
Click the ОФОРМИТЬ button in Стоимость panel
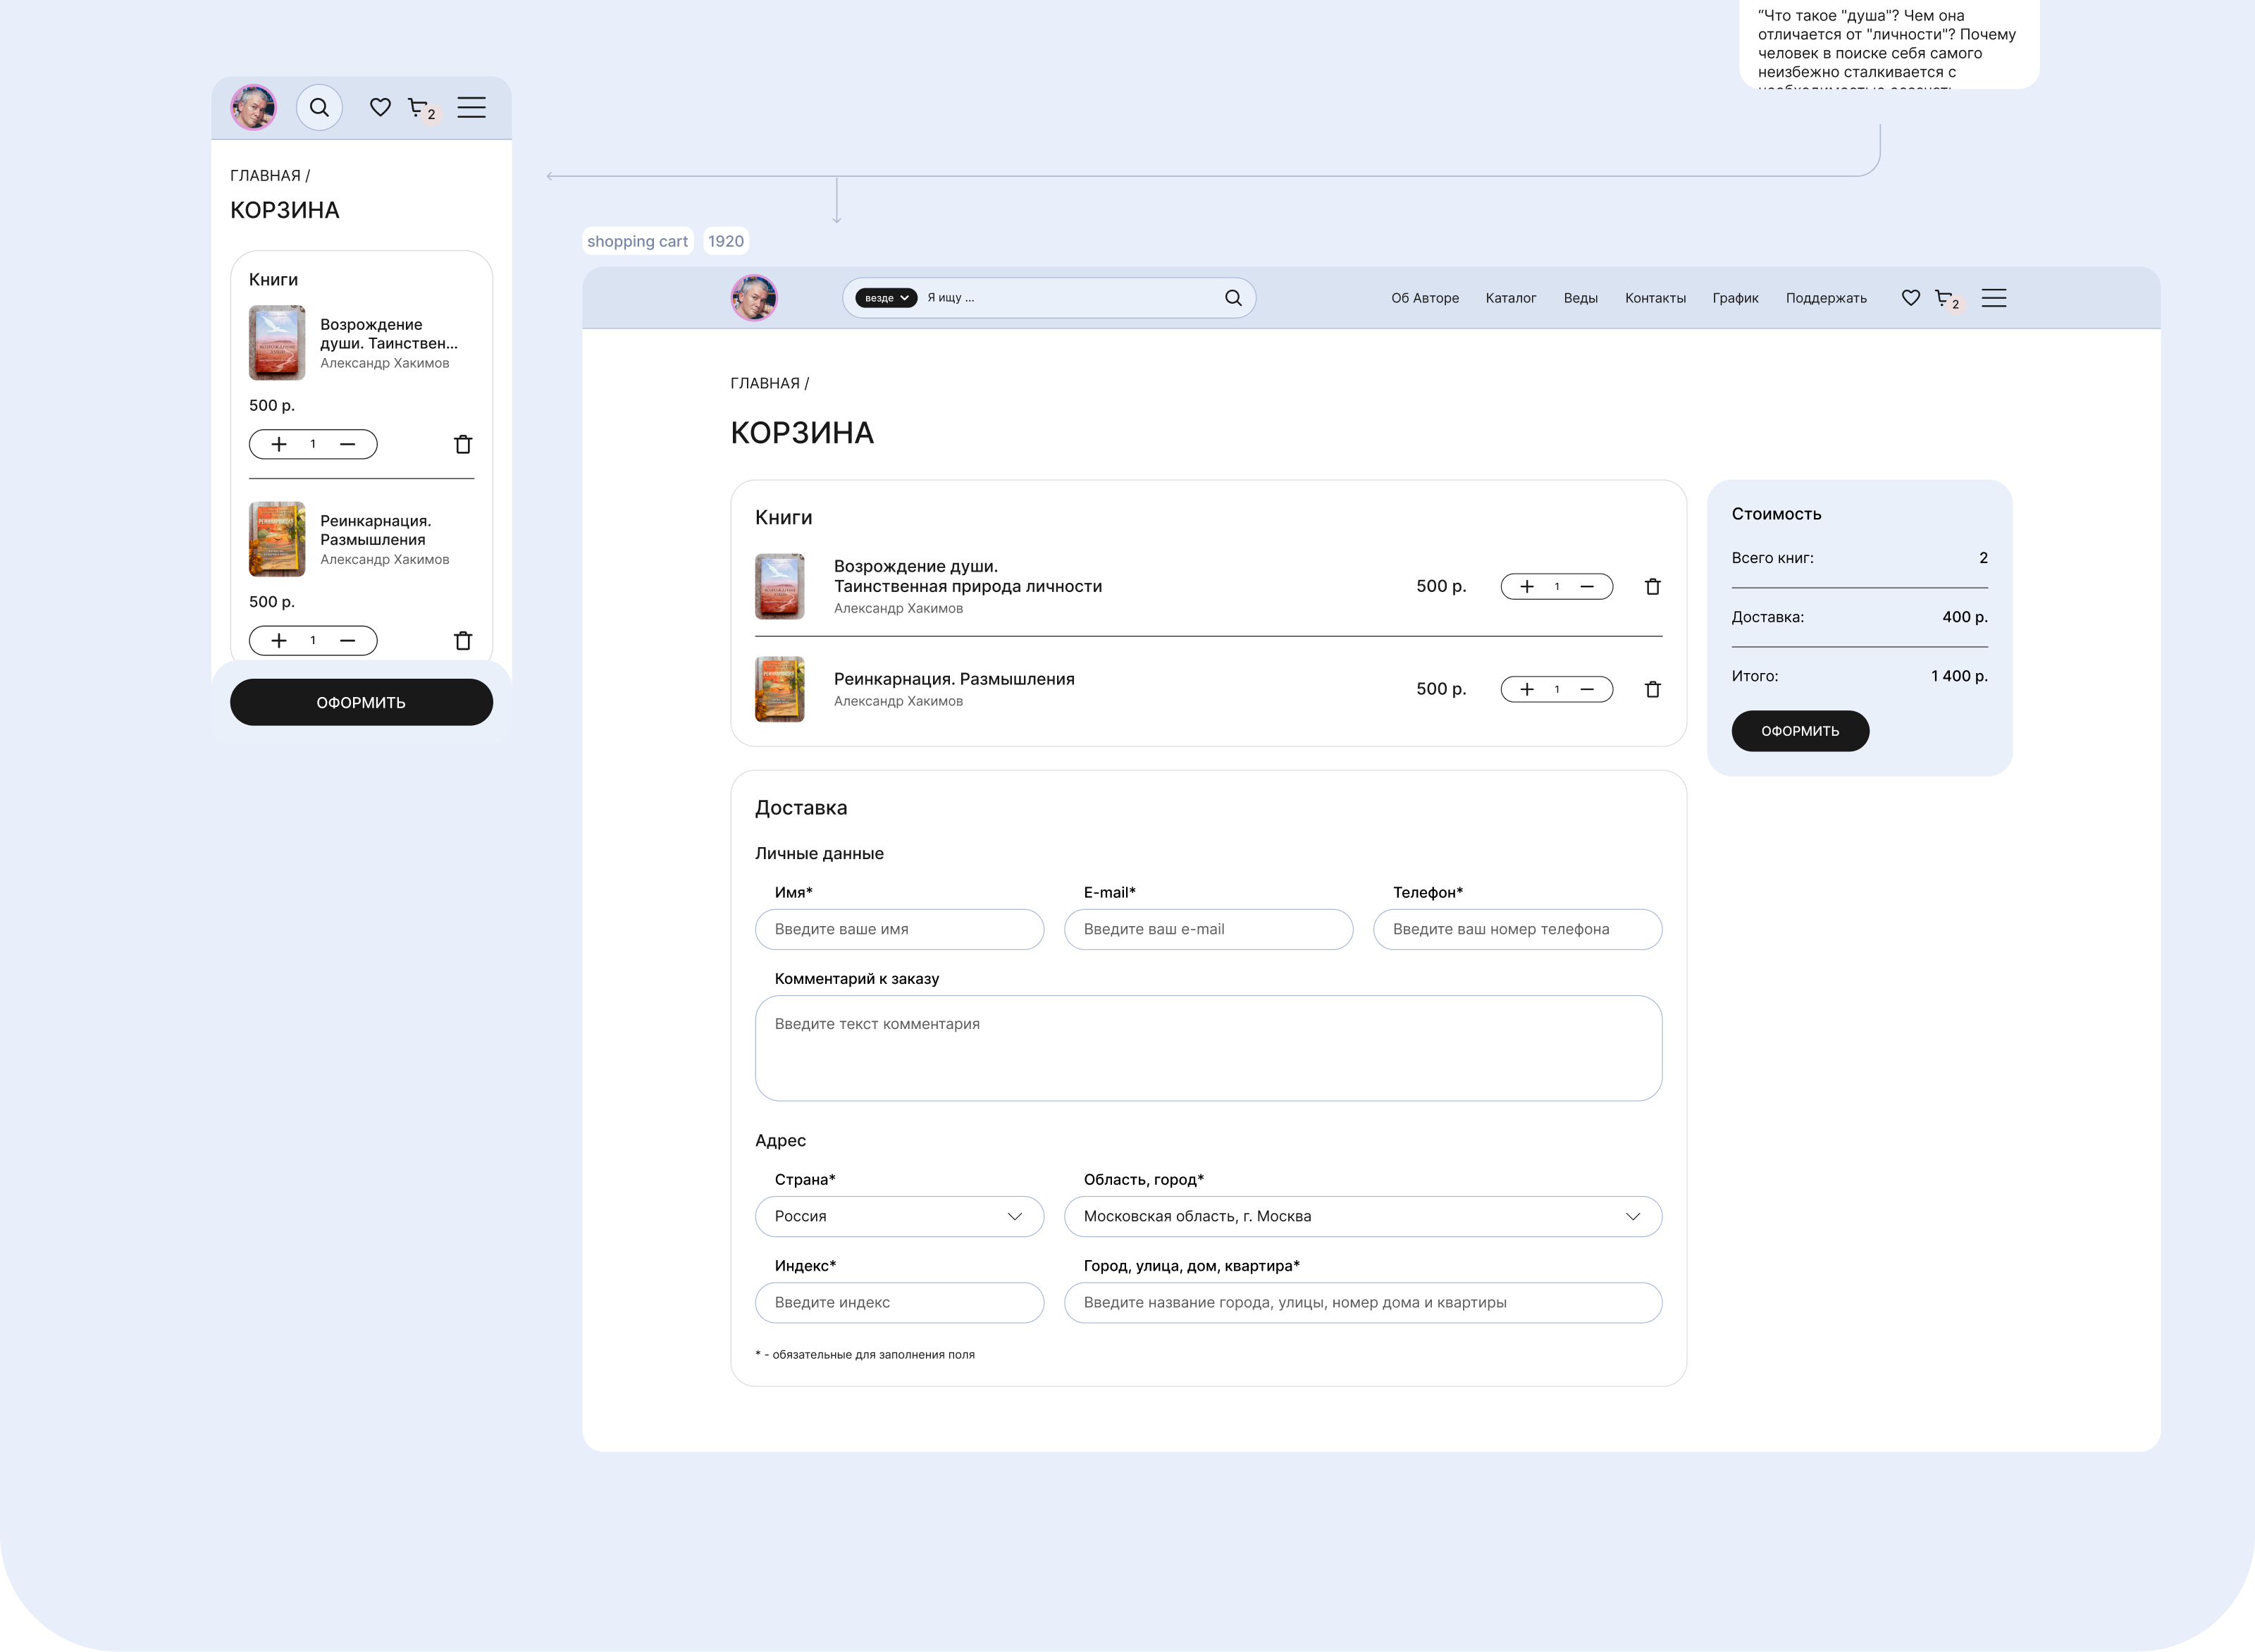click(x=1800, y=731)
